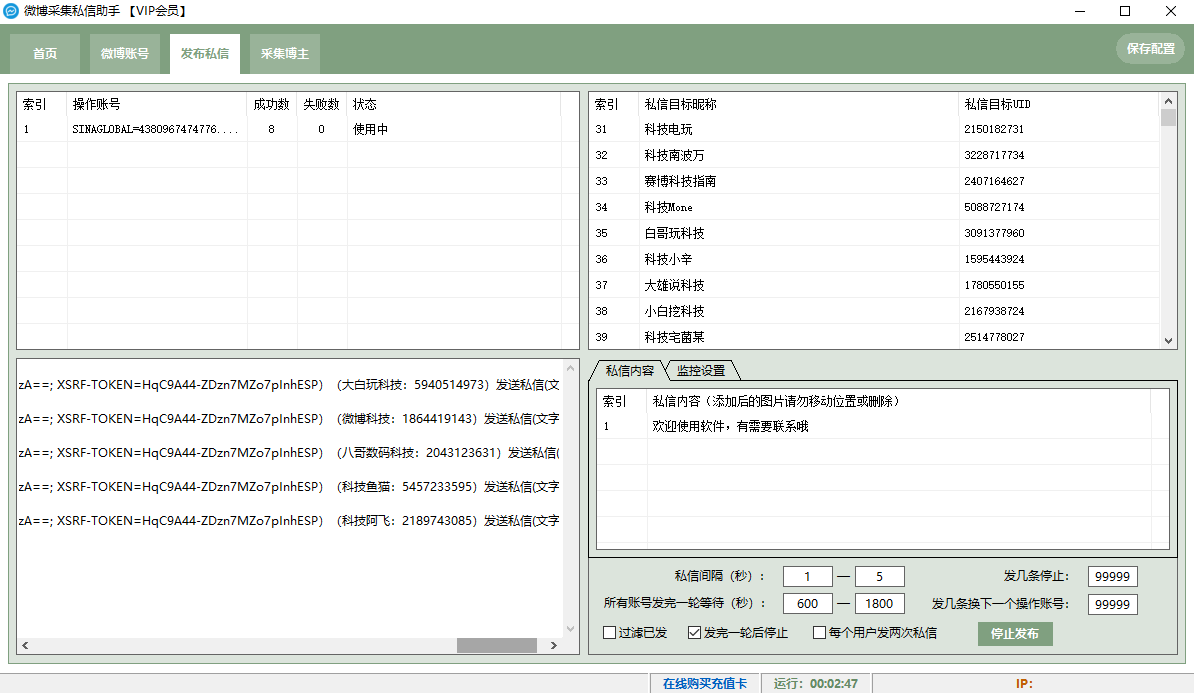Screen dimensions: 1194x693
Task: Open the 微博账号 tab
Action: [124, 54]
